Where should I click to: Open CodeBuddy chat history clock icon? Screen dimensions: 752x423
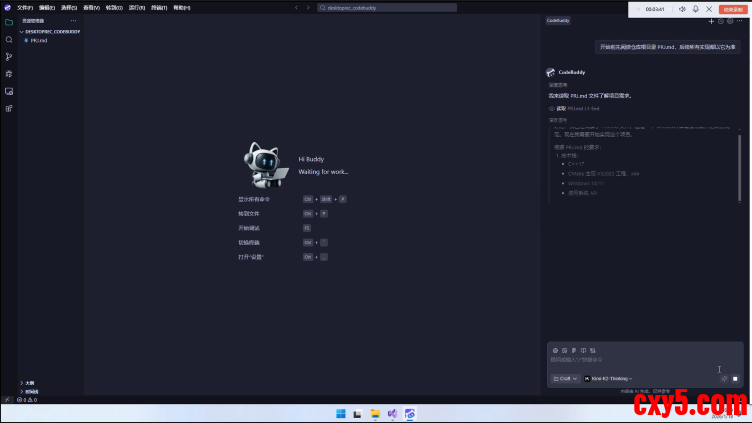click(x=720, y=20)
